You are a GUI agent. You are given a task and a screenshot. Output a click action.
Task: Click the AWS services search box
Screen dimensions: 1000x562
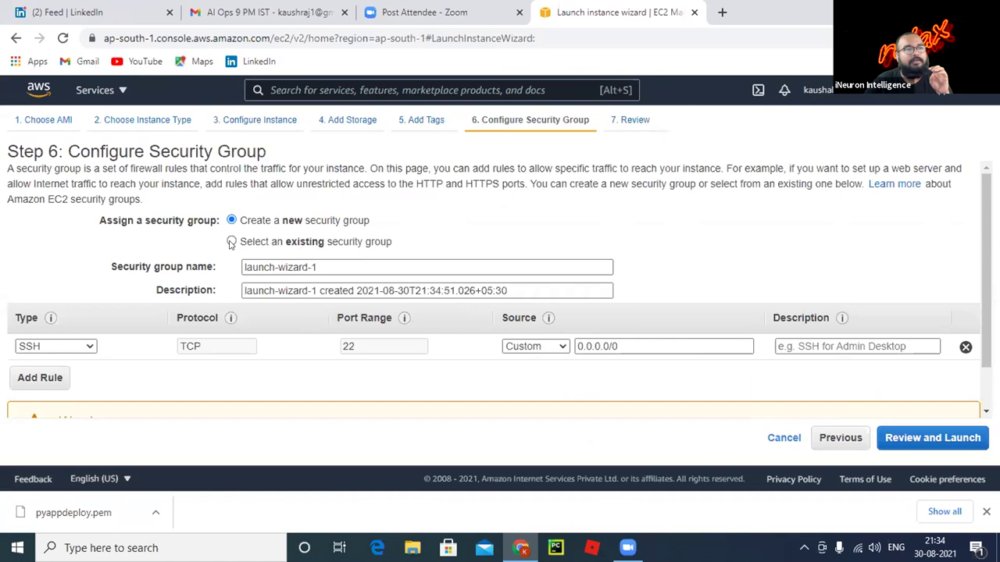tap(441, 90)
